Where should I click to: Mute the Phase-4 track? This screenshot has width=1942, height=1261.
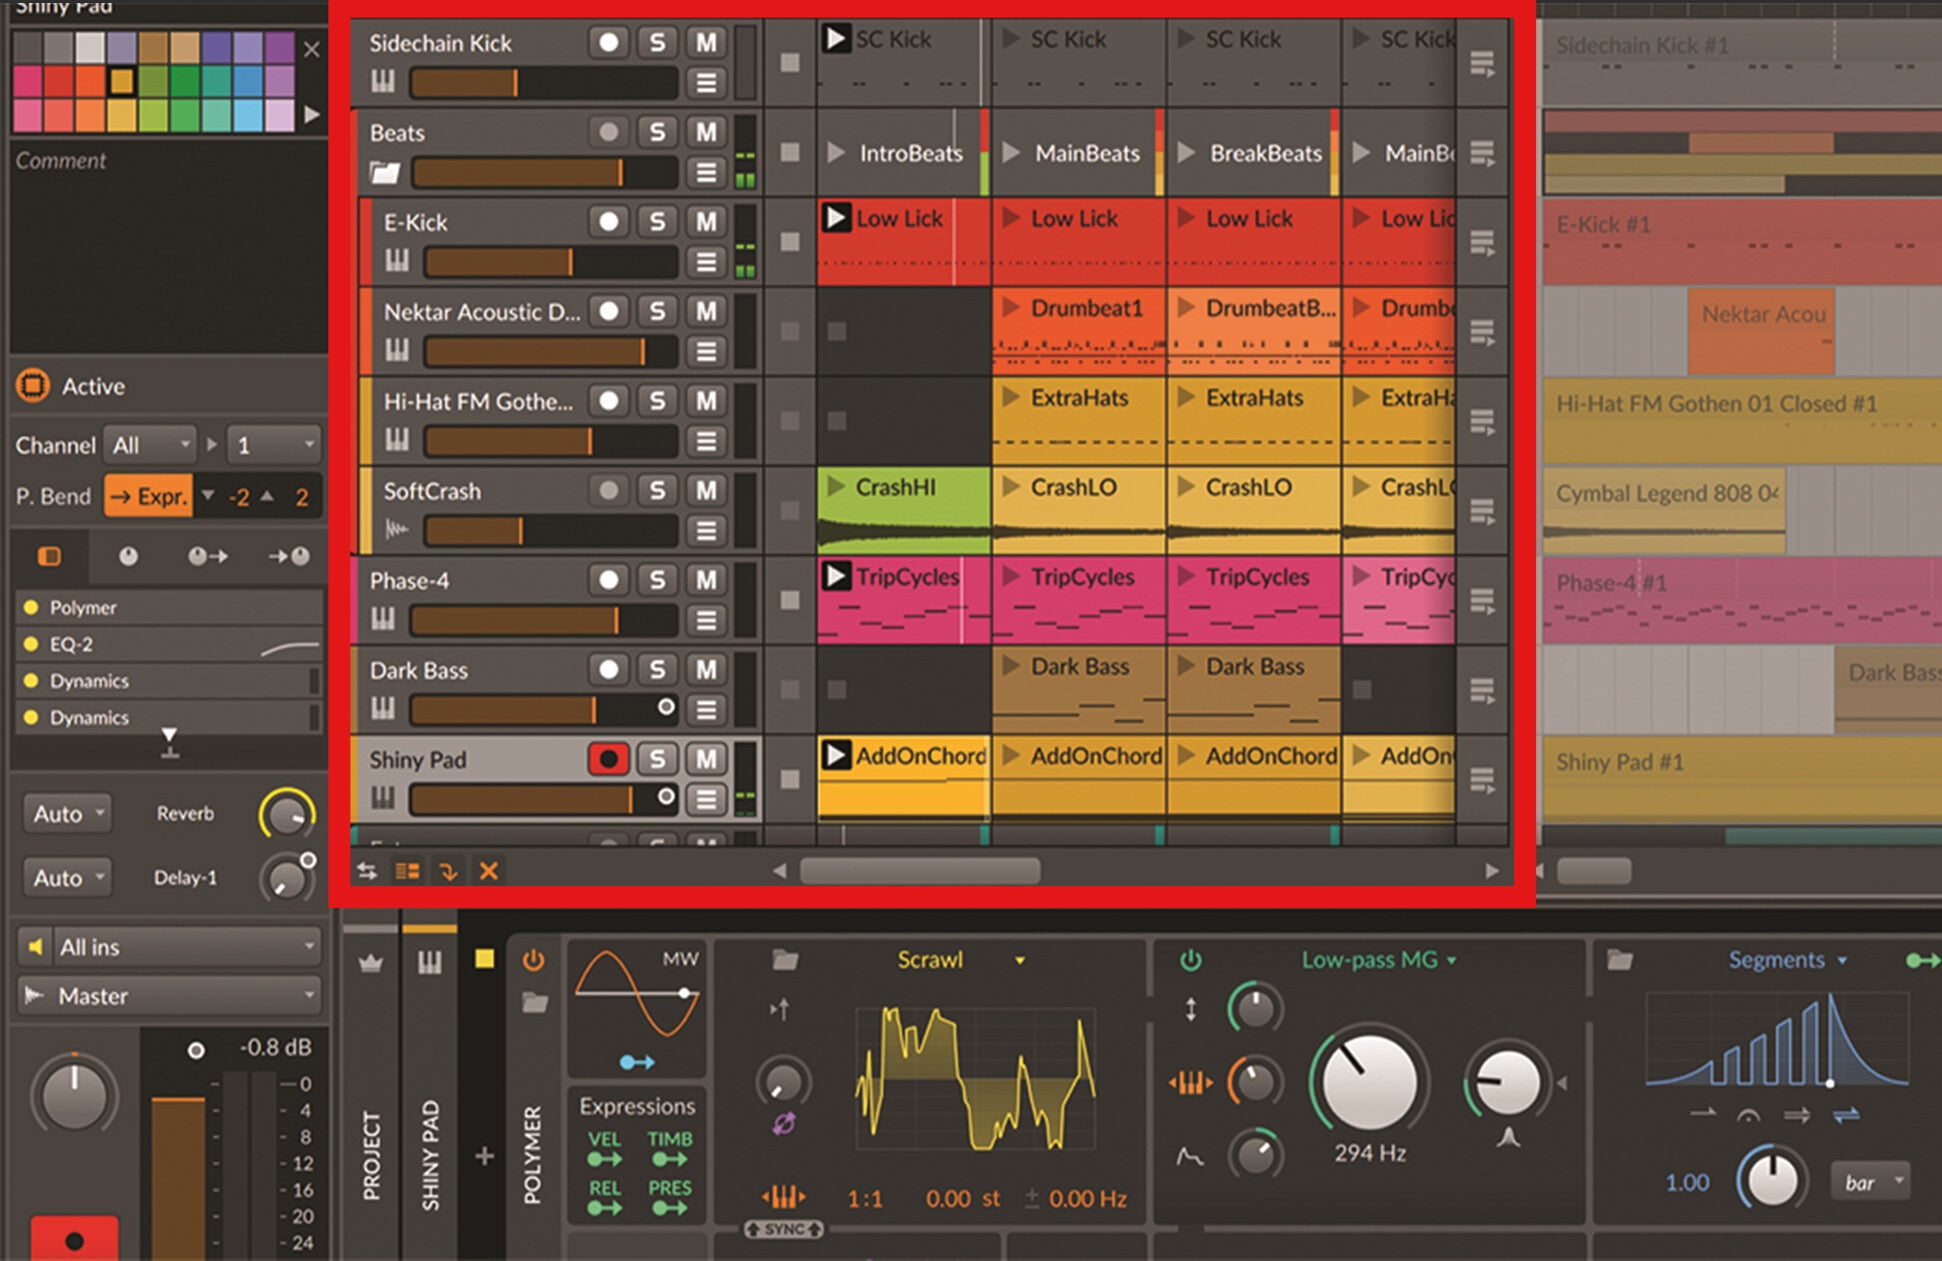coord(706,580)
